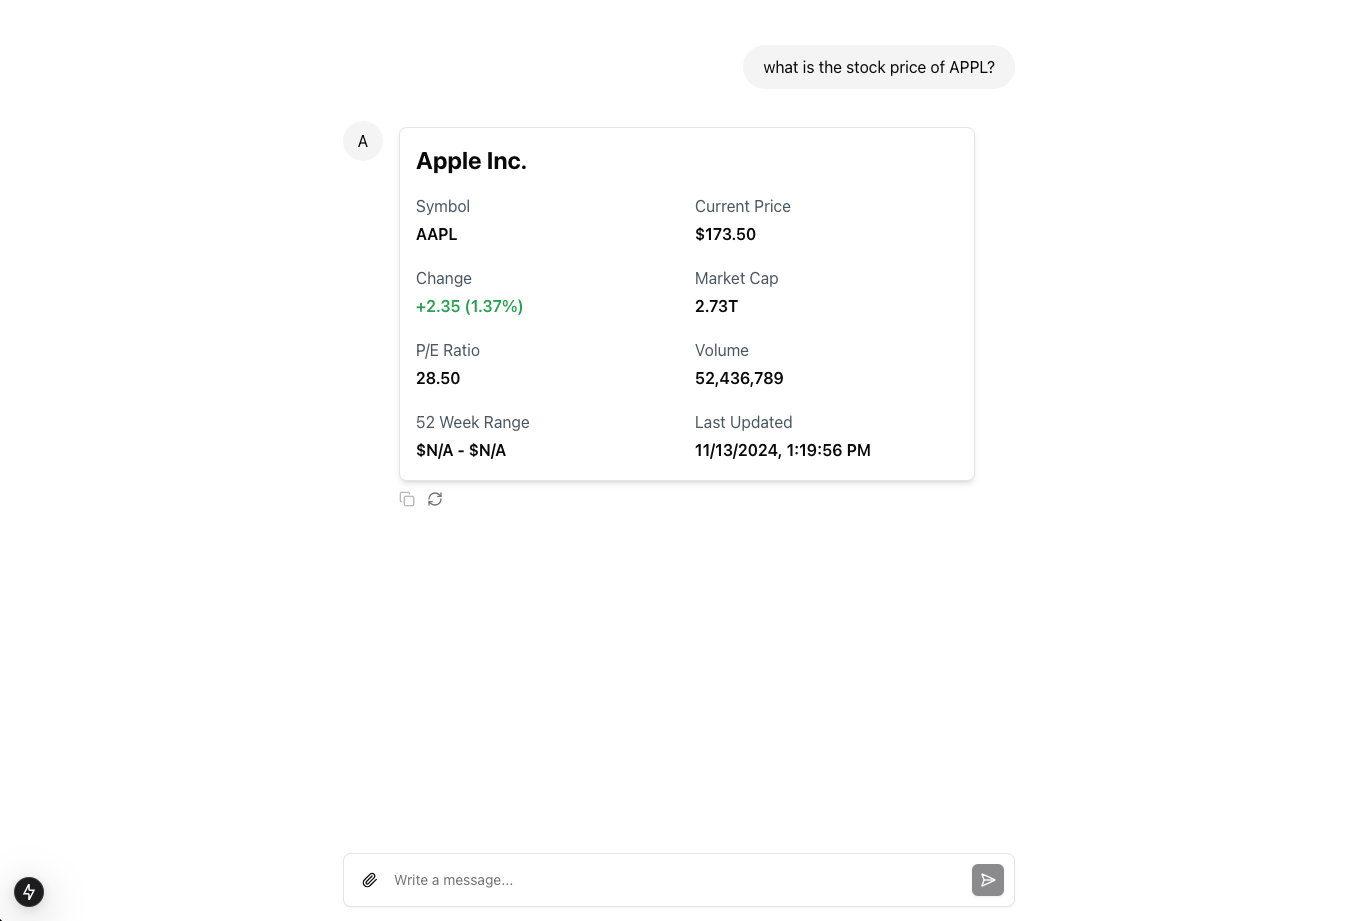1354x921 pixels.
Task: Click the refresh icon next to copy
Action: click(435, 498)
